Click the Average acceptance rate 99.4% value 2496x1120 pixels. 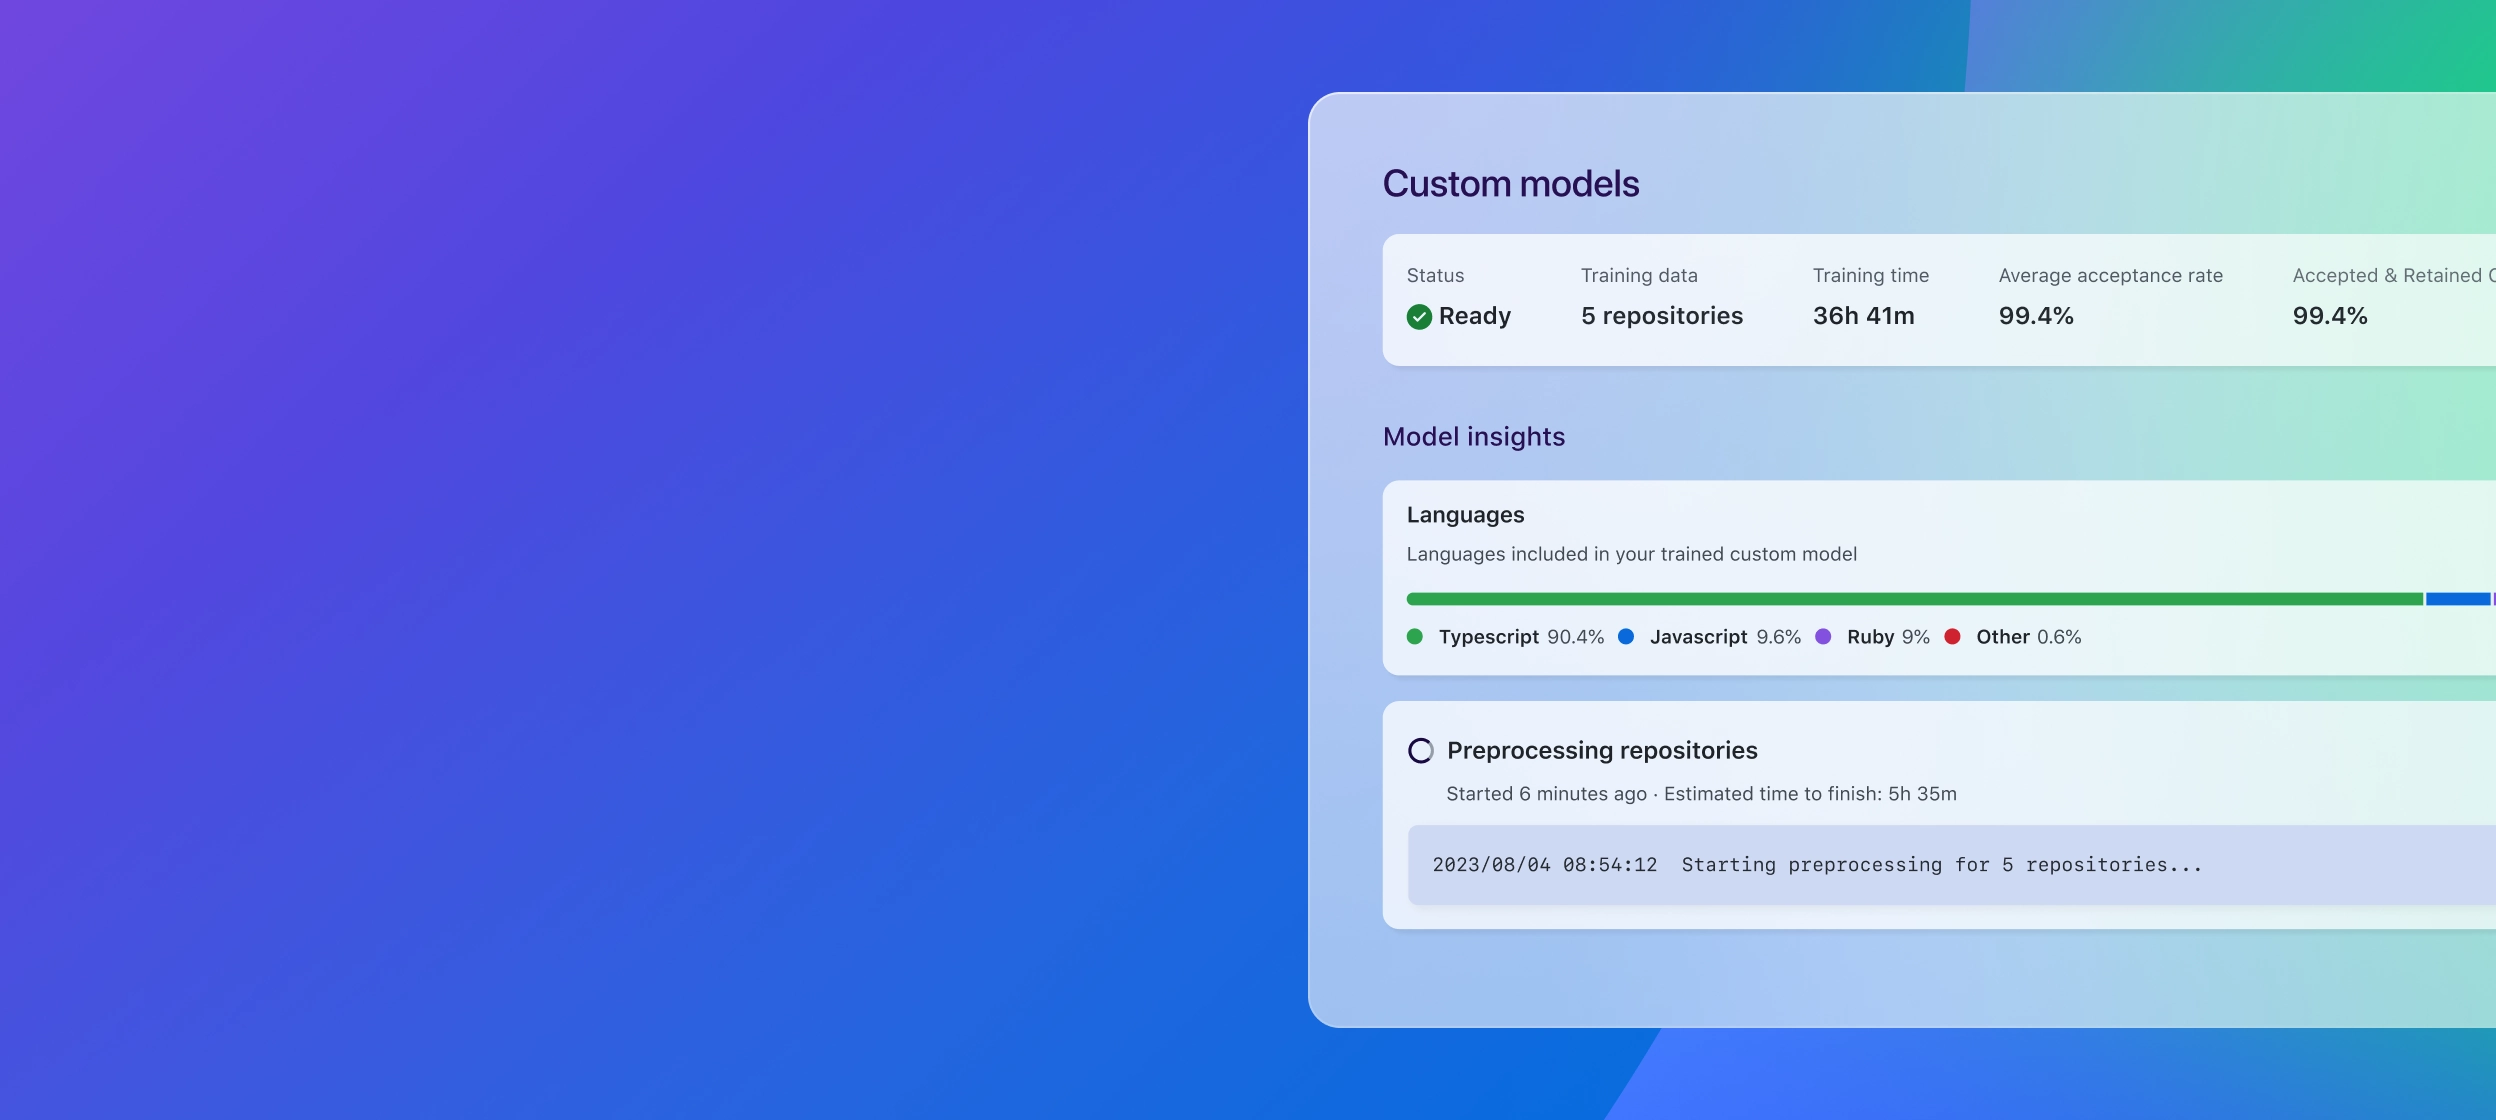2035,316
